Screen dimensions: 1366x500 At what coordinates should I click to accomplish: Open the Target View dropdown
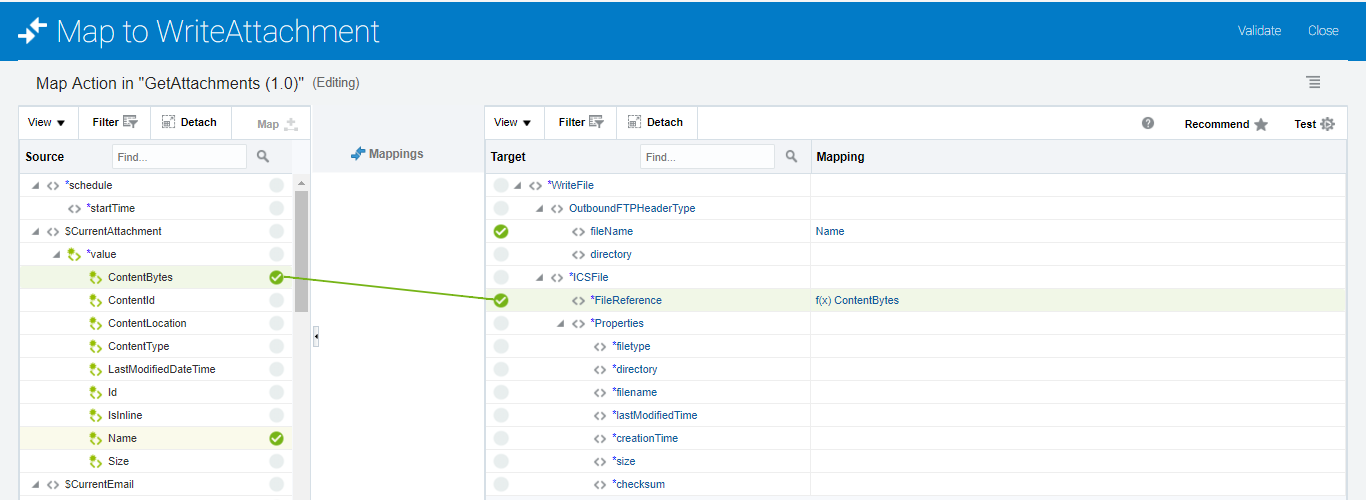pos(513,123)
